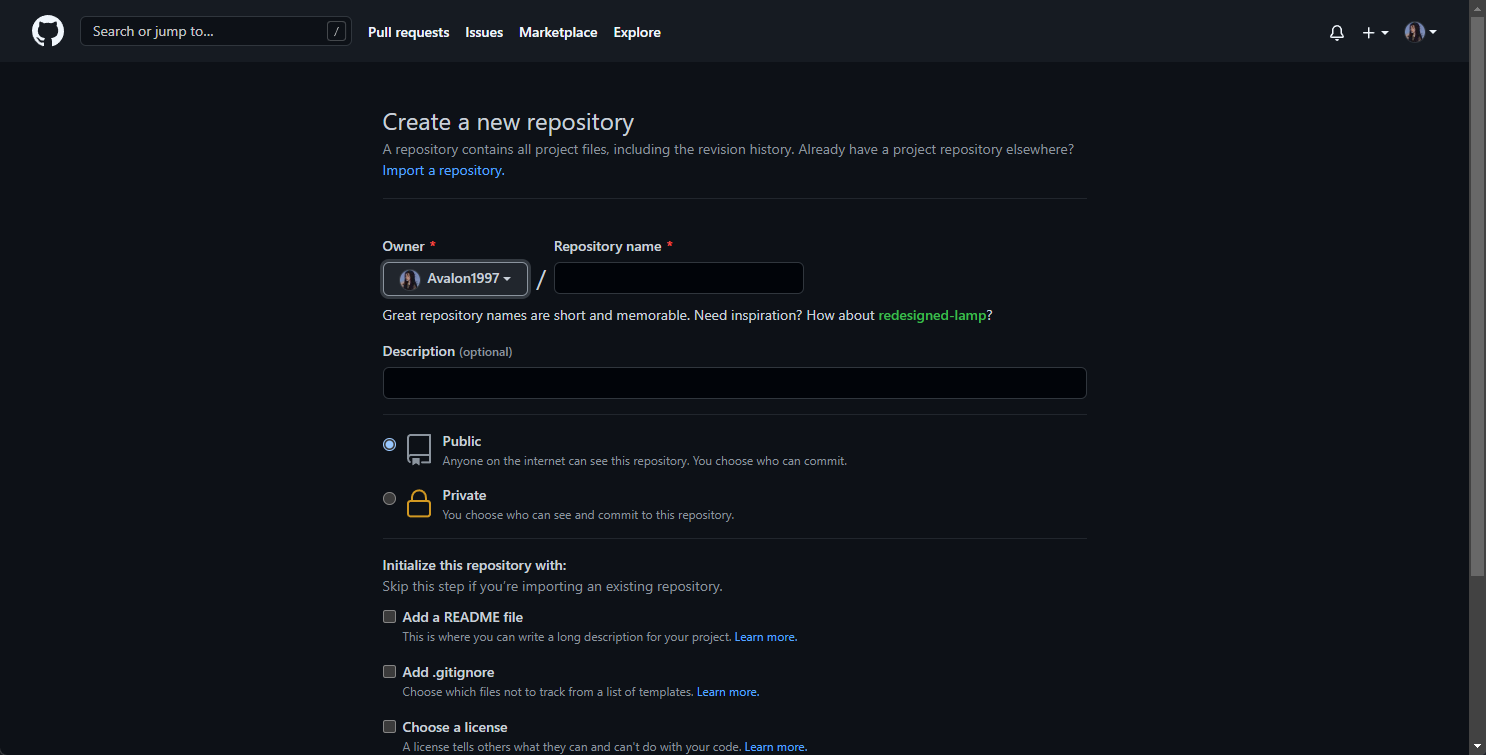
Task: Open Learn more link for .gitignore
Action: point(728,692)
